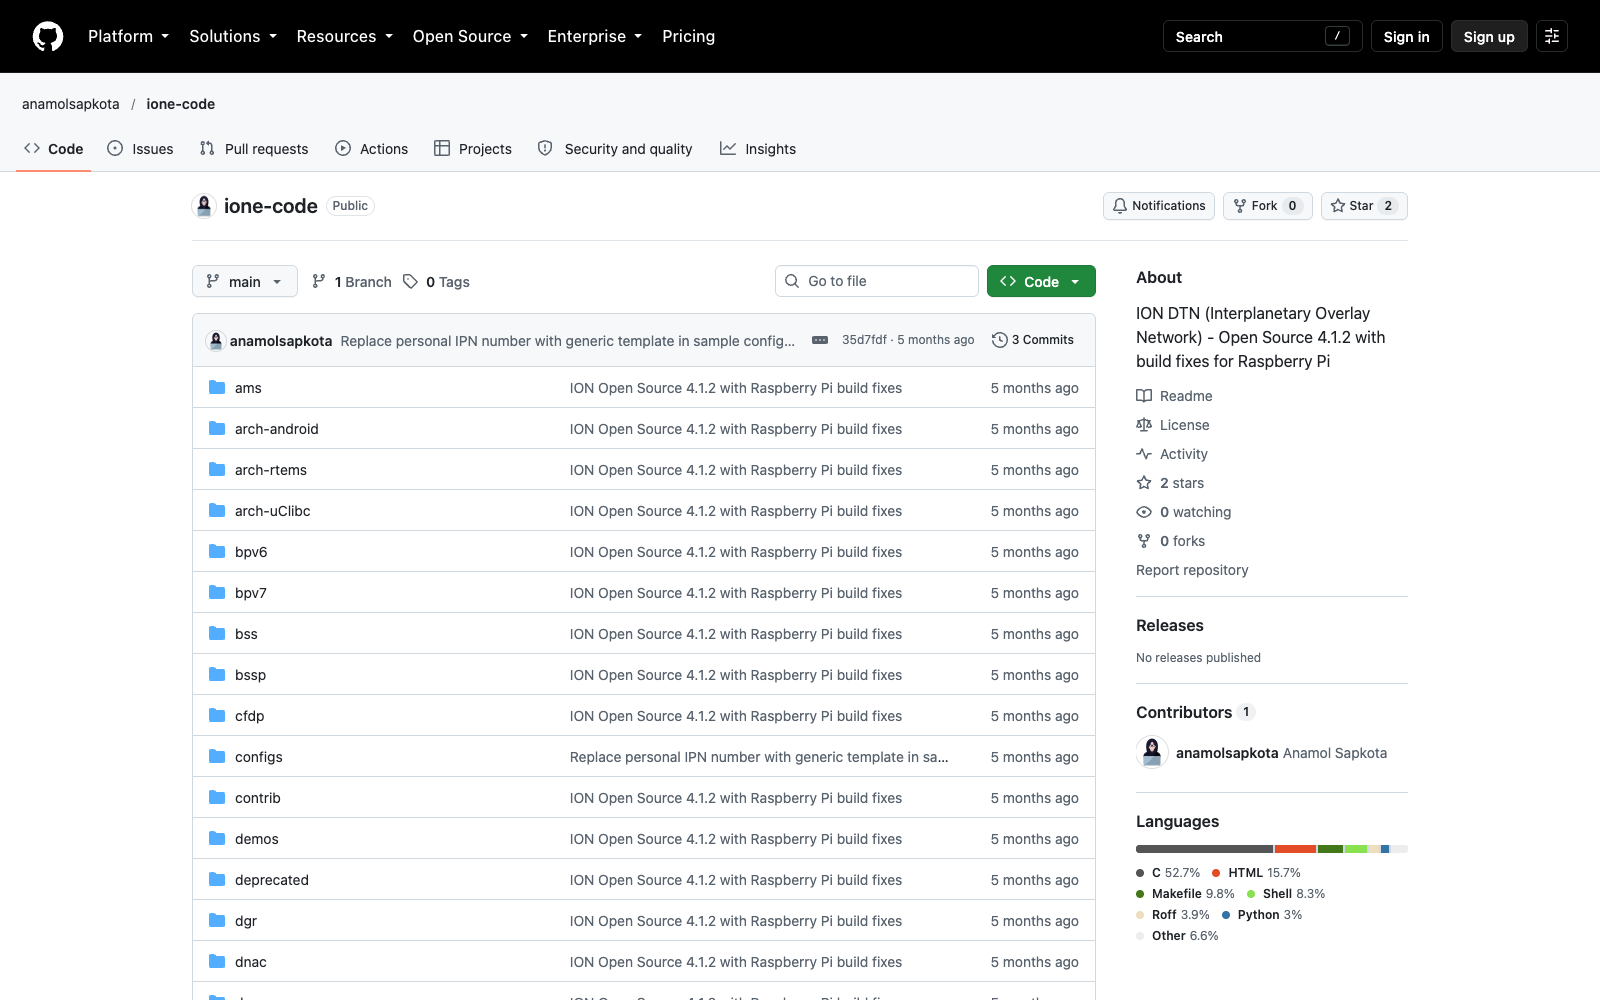Open Report repository link
This screenshot has width=1600, height=1000.
coord(1192,570)
